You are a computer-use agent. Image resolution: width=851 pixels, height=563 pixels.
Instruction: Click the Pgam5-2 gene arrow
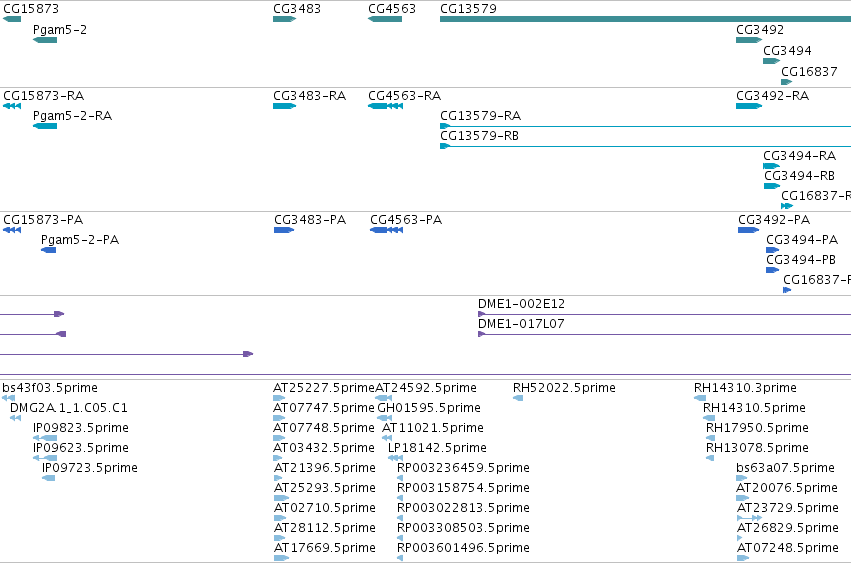pos(45,40)
